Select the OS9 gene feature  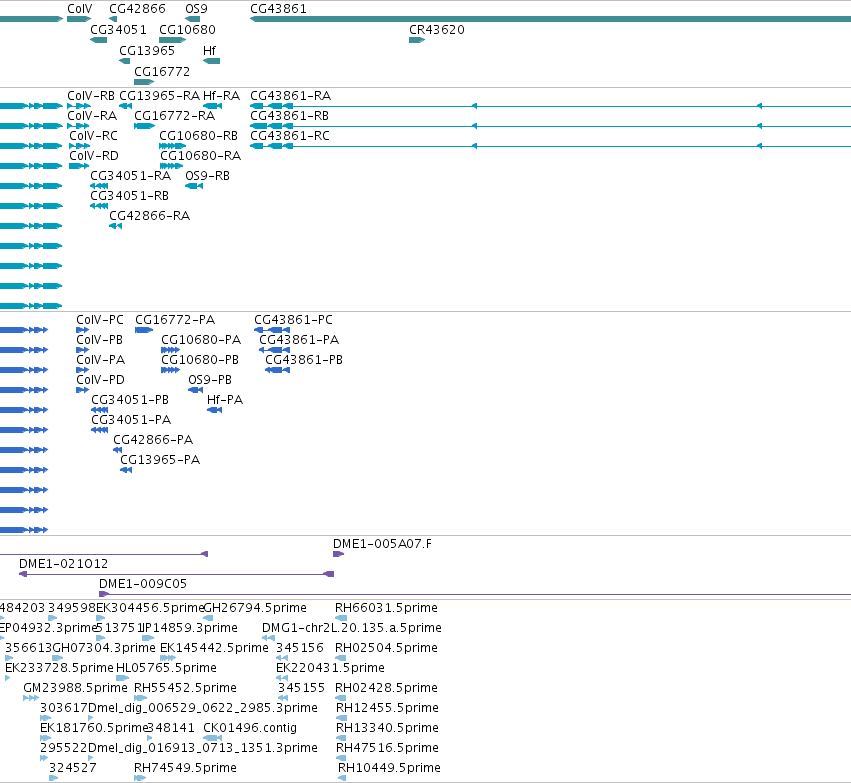tap(193, 19)
